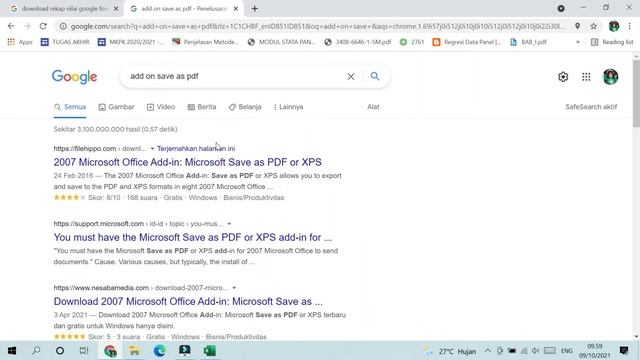Click 'Terjemahkan halaman ini' link
This screenshot has height=360, width=640.
(x=196, y=149)
